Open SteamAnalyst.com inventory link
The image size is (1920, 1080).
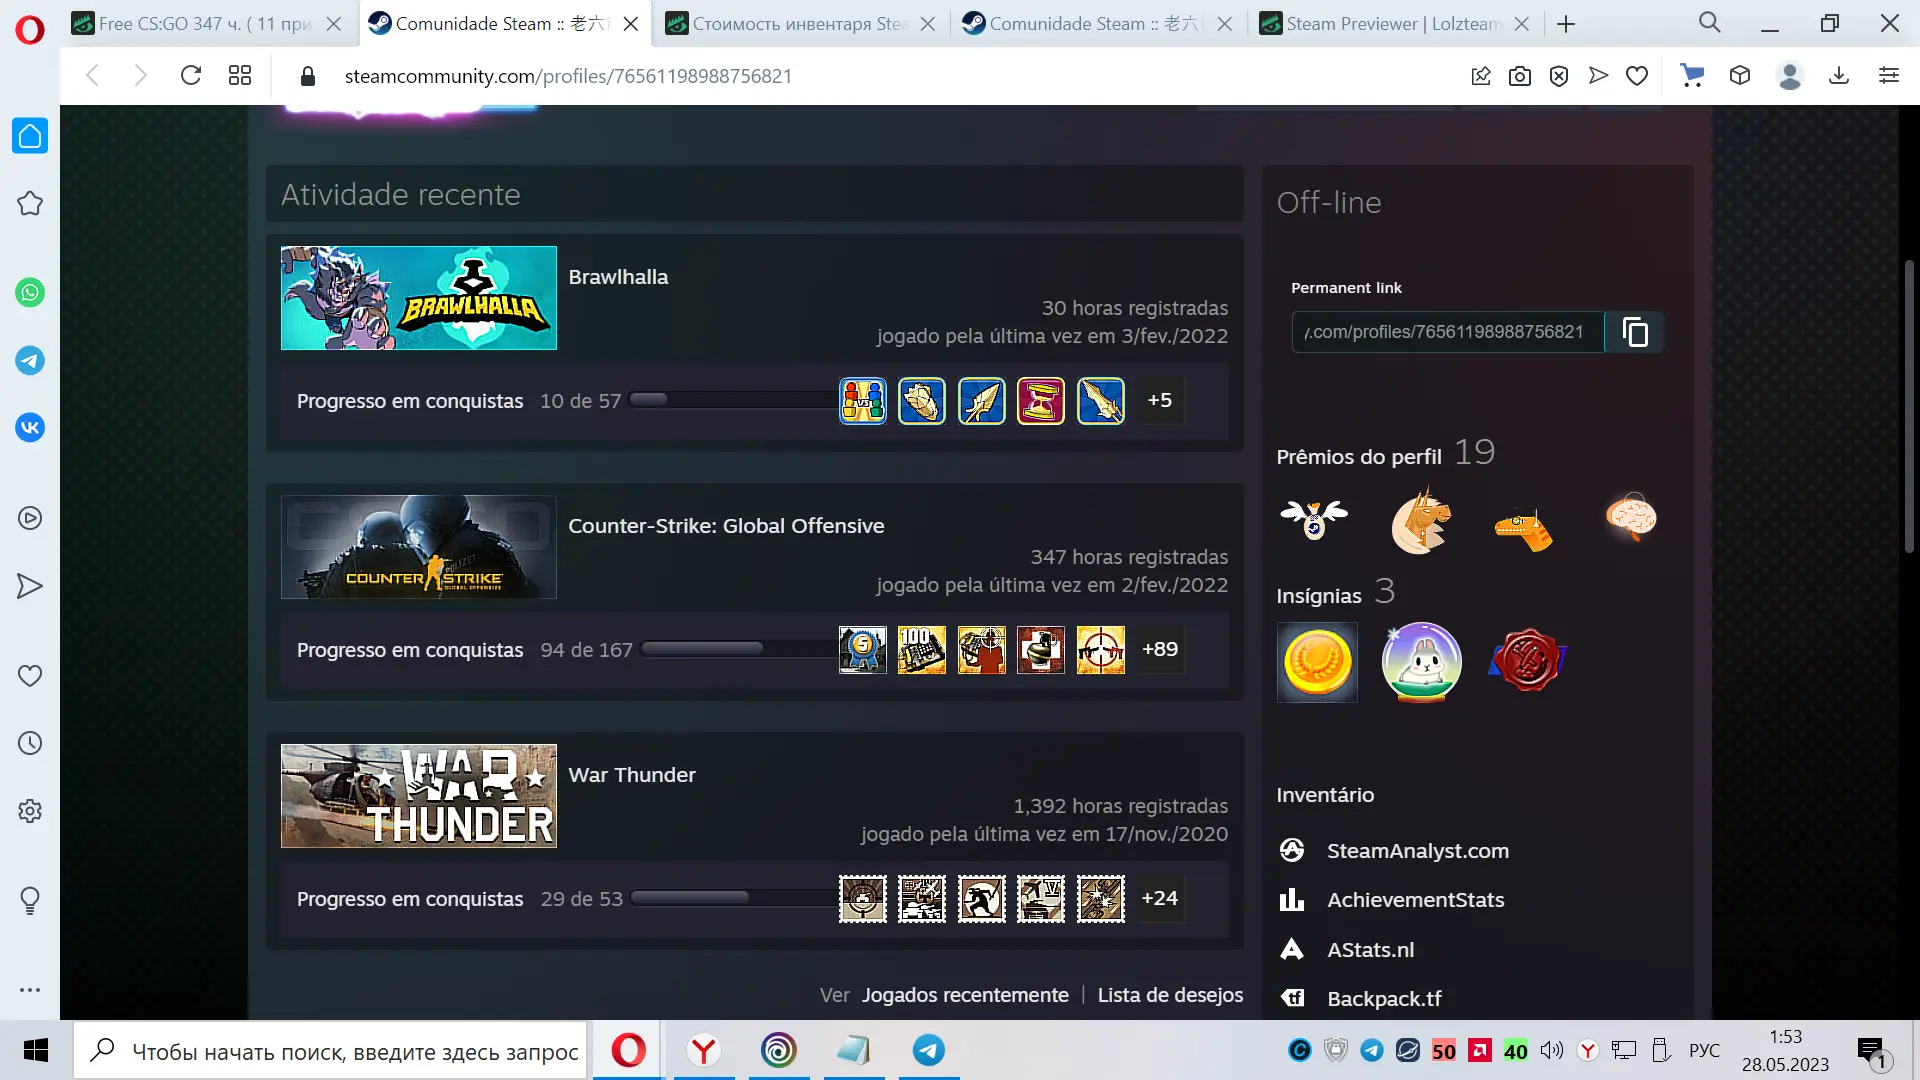(x=1417, y=851)
